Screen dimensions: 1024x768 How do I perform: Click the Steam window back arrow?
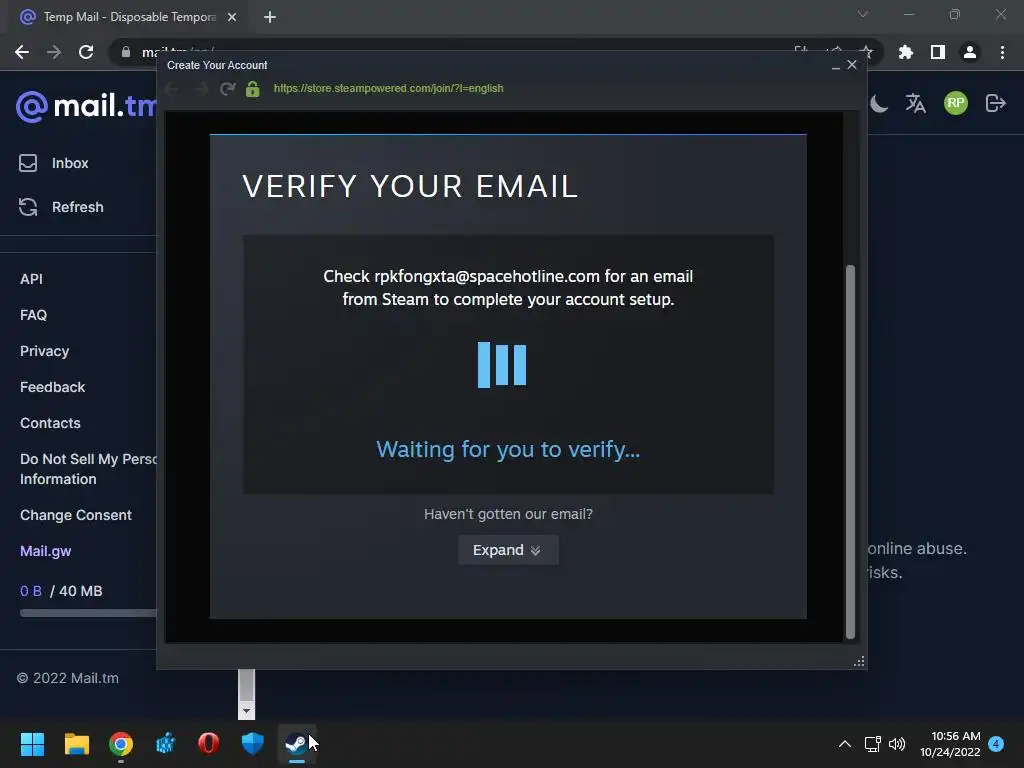pyautogui.click(x=172, y=88)
